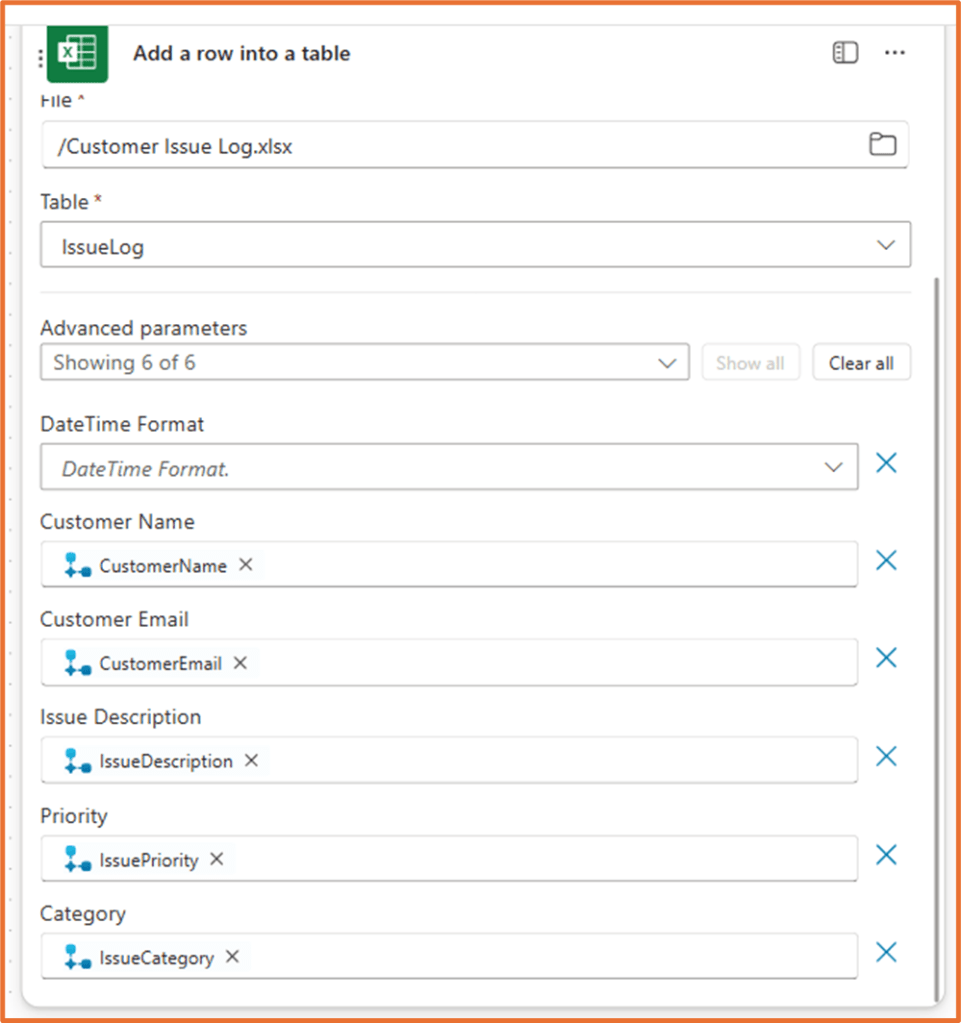
Task: Clear the Priority field using the blue X
Action: click(886, 854)
